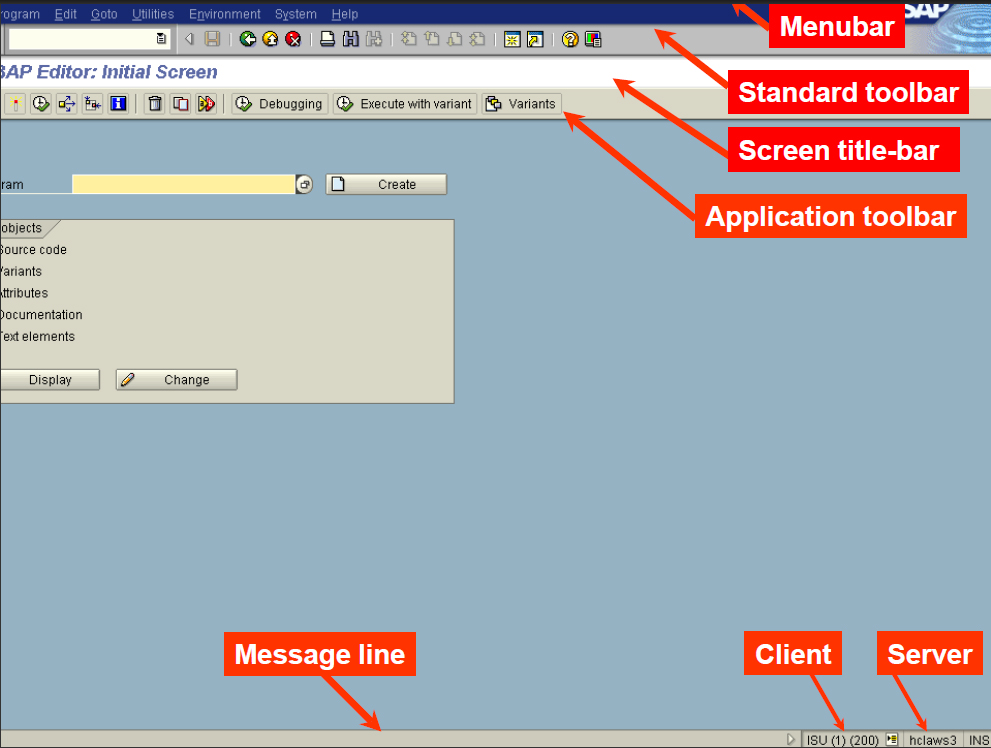The height and width of the screenshot is (748, 991).
Task: Go to Last Page icon
Action: [478, 39]
